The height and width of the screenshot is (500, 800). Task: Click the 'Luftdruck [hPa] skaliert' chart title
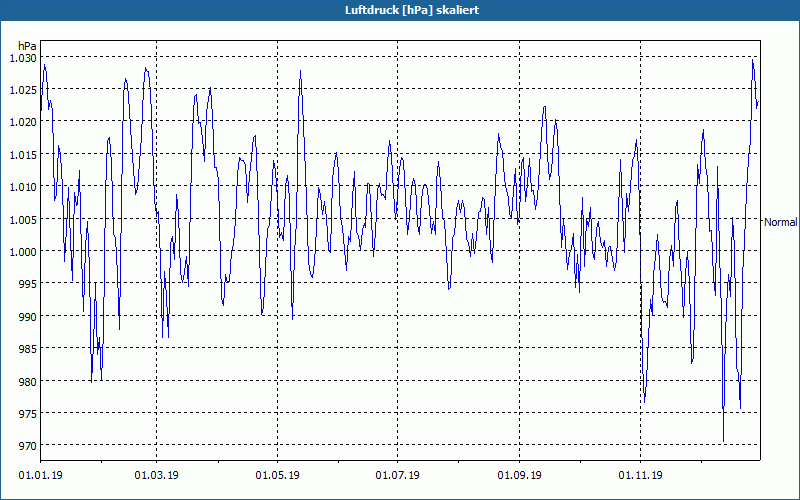[x=412, y=10]
